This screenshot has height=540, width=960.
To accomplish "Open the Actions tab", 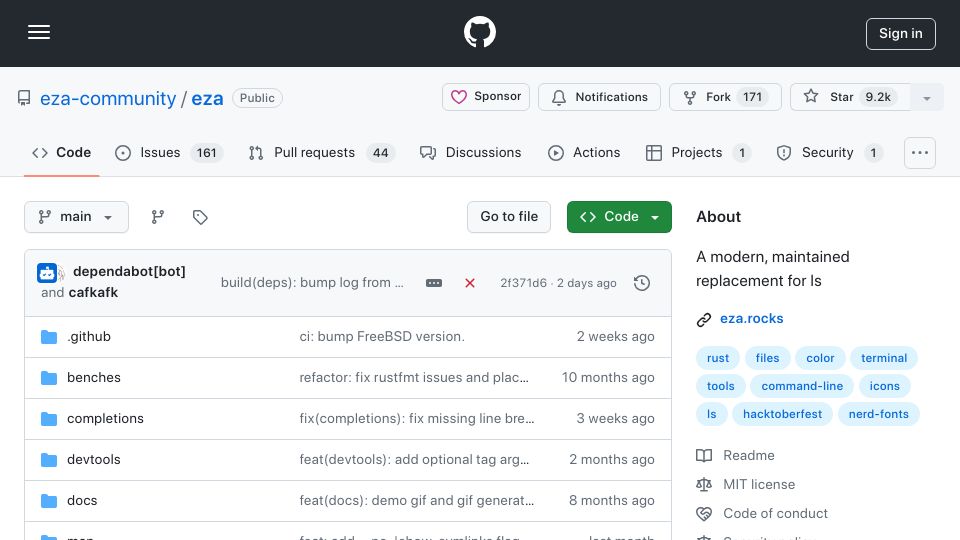I will tap(584, 152).
